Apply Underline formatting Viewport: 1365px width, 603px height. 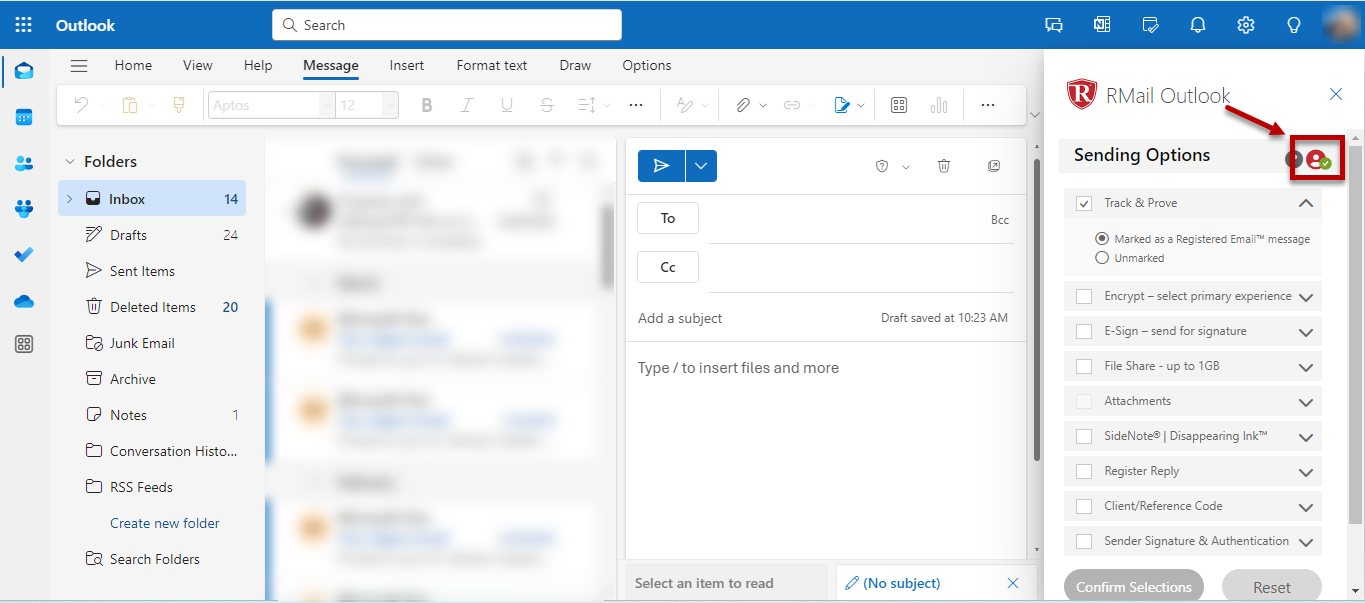[x=506, y=105]
